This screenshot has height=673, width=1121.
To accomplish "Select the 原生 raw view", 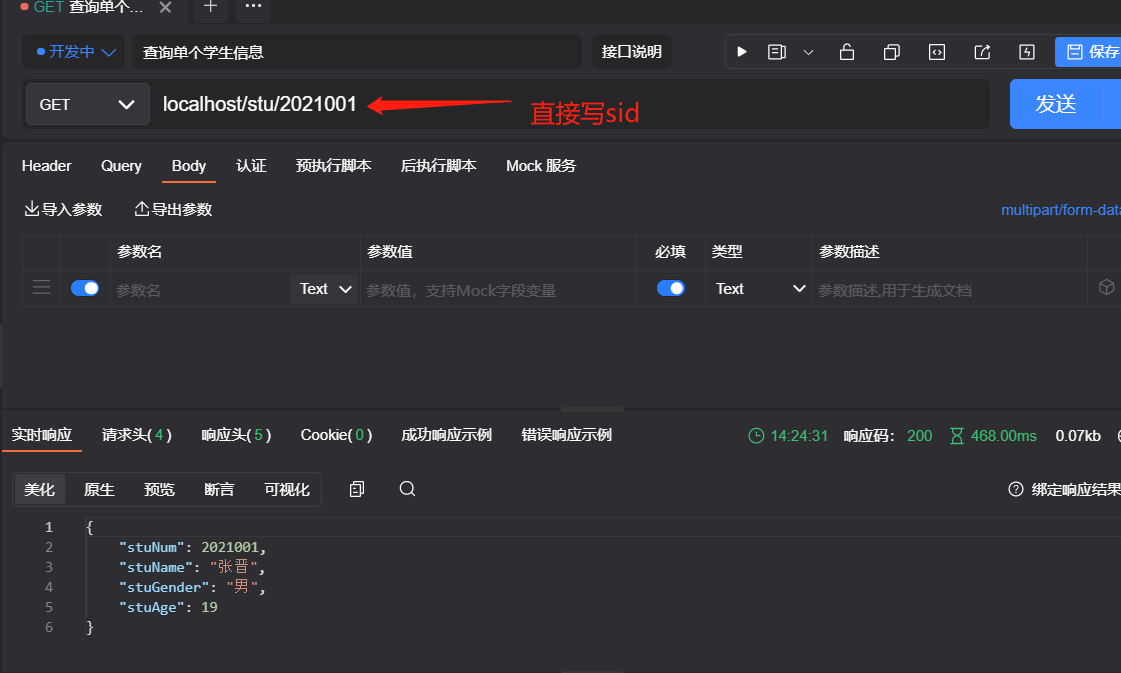I will tap(99, 489).
